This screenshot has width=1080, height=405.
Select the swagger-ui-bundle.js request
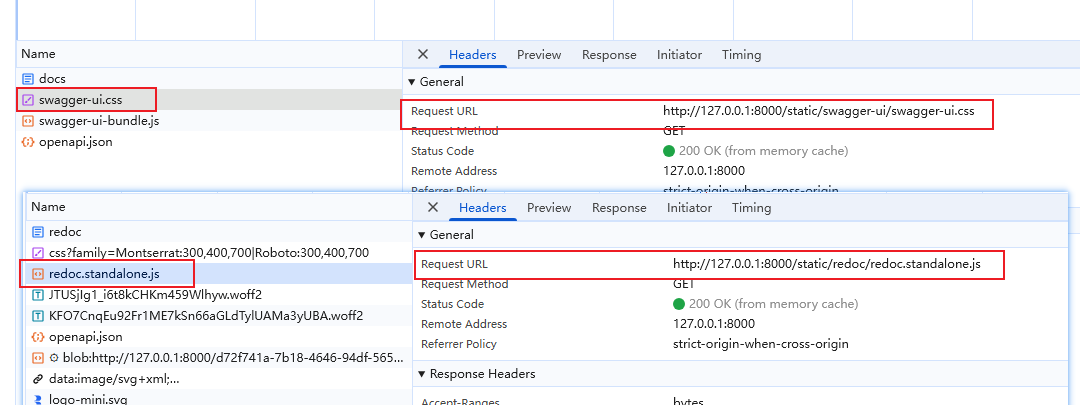click(209, 121)
